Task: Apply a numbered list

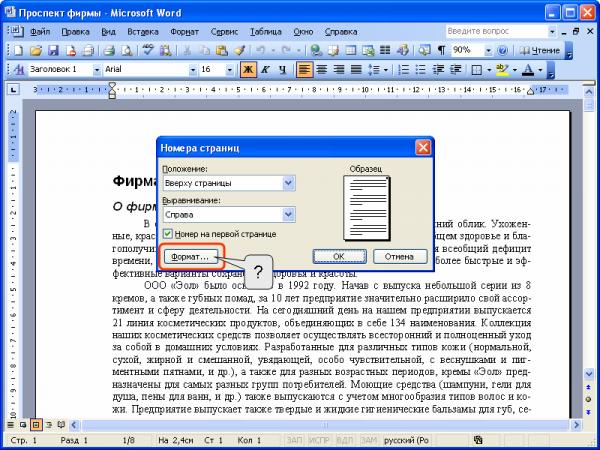Action: coord(403,70)
